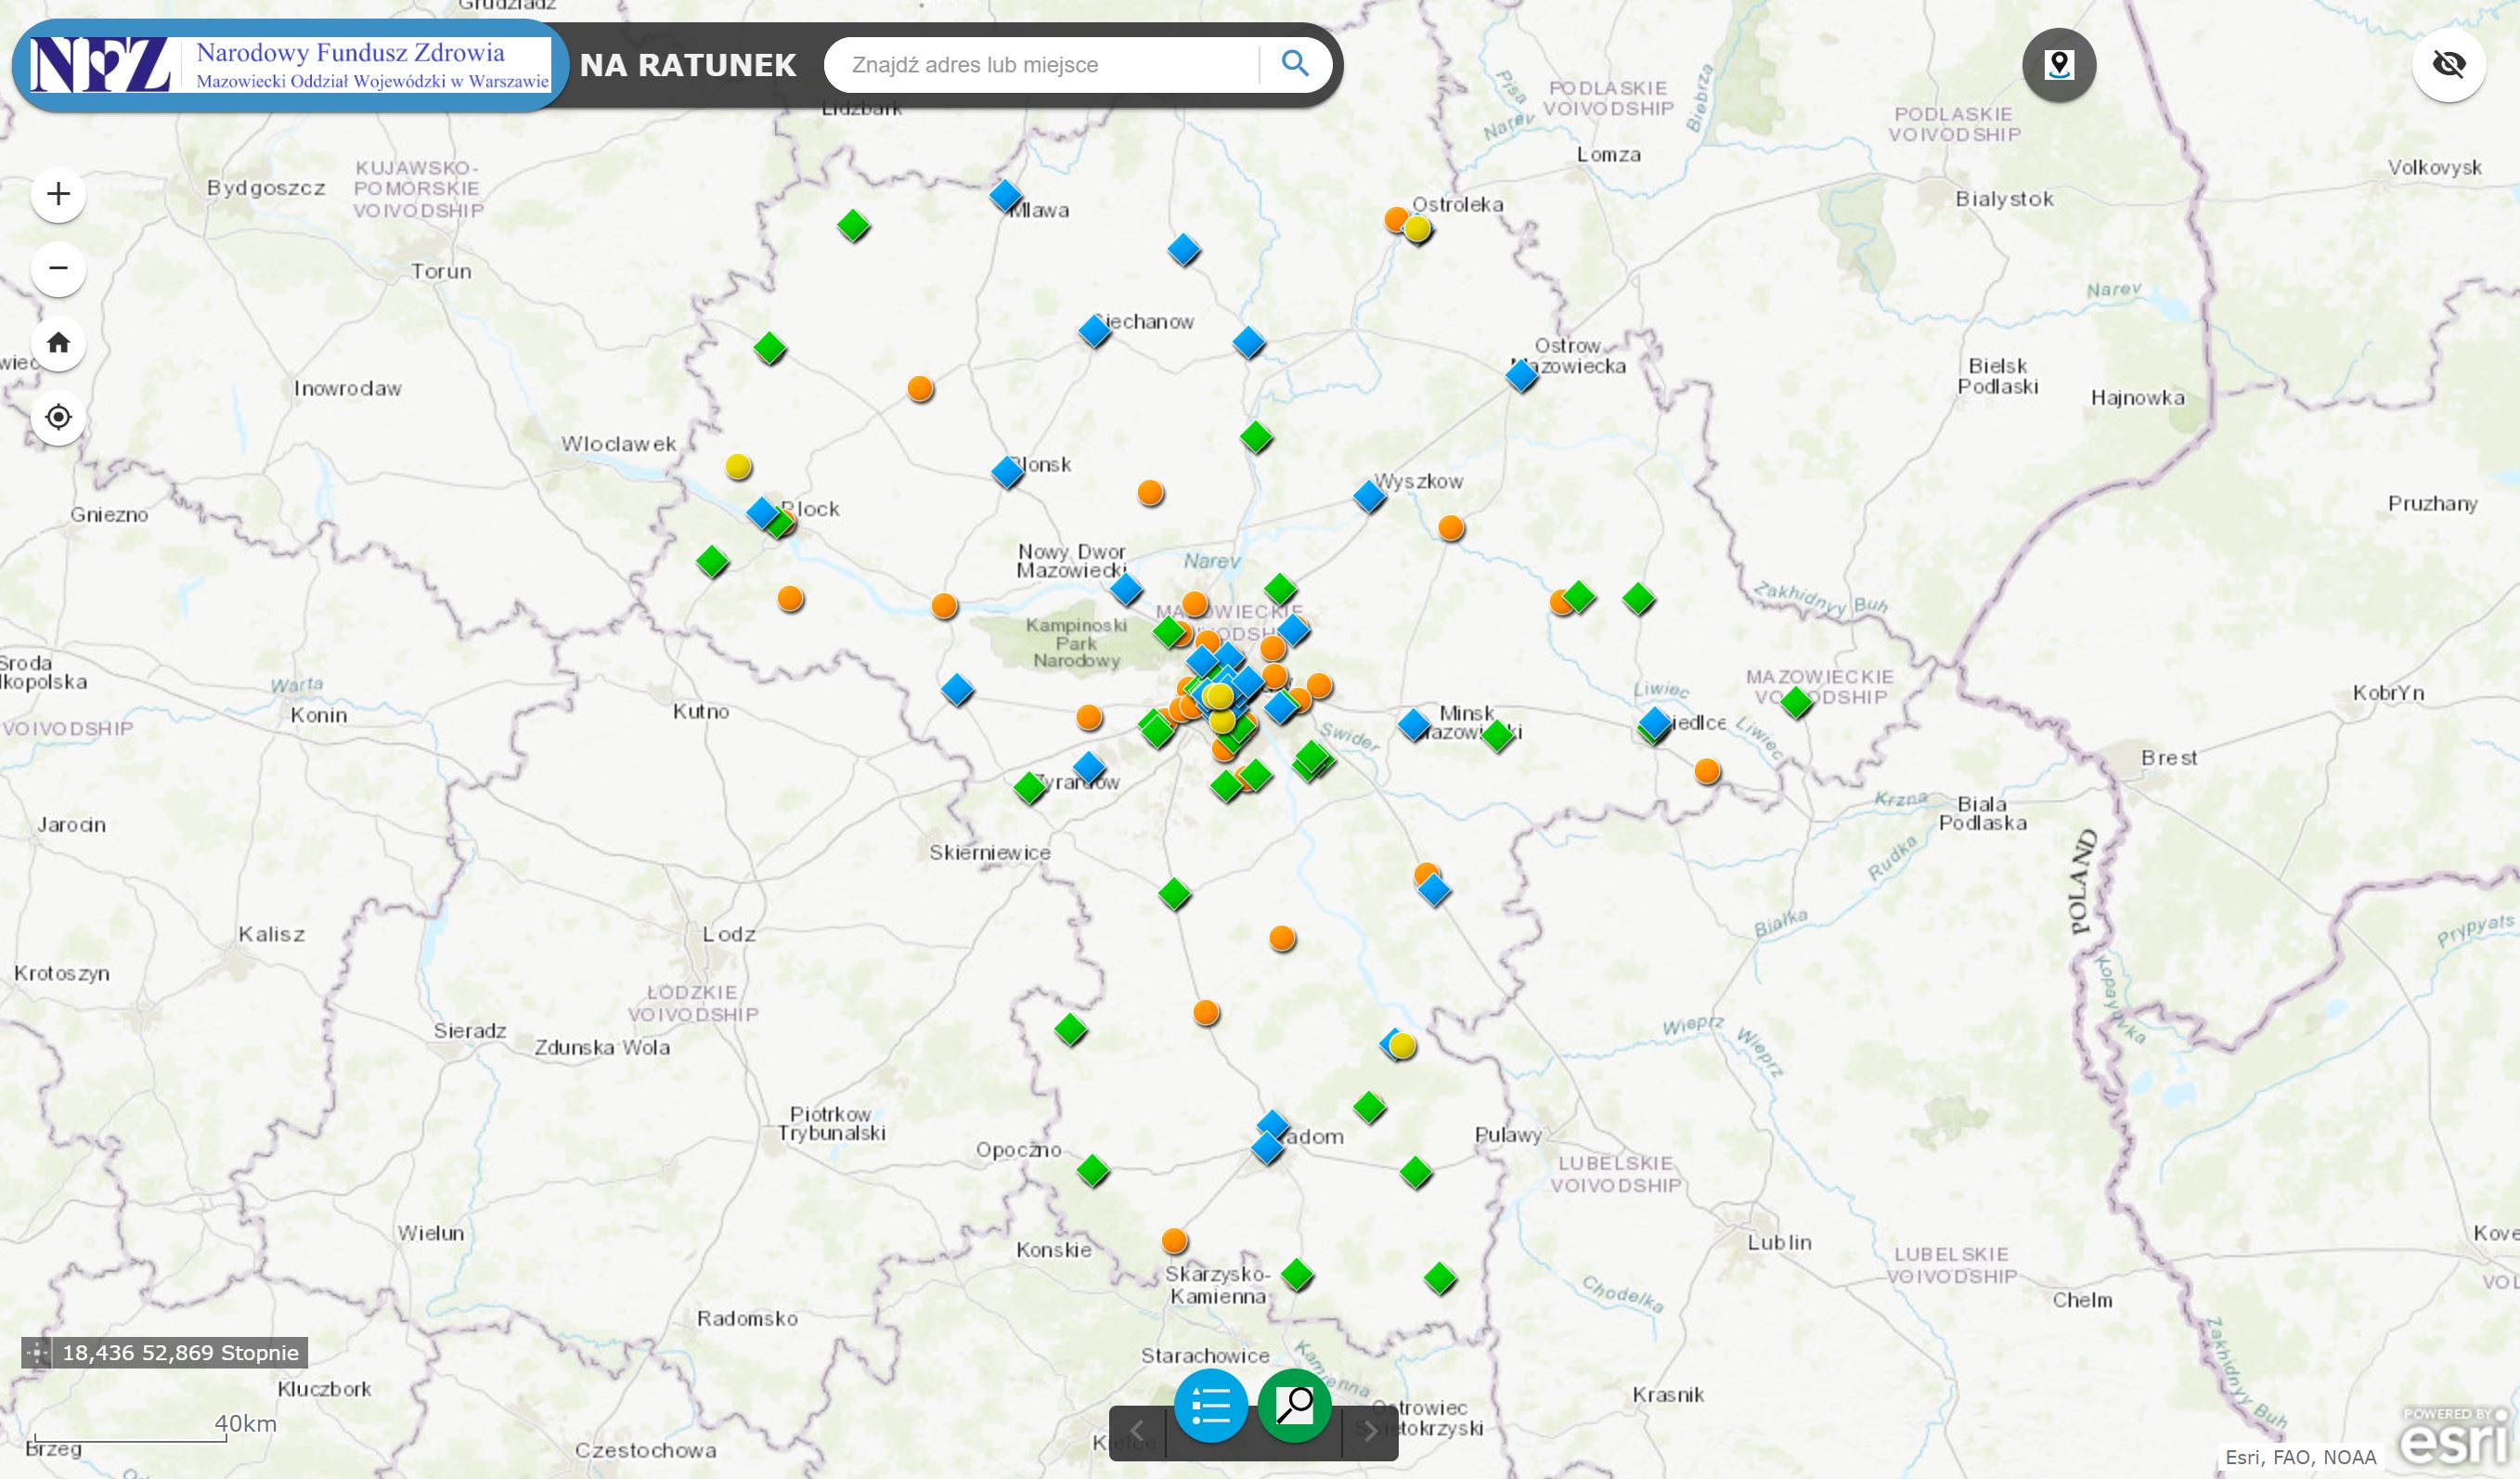Select the blue diamond marker at Mlawa
Viewport: 2520px width, 1479px height.
pos(1005,195)
